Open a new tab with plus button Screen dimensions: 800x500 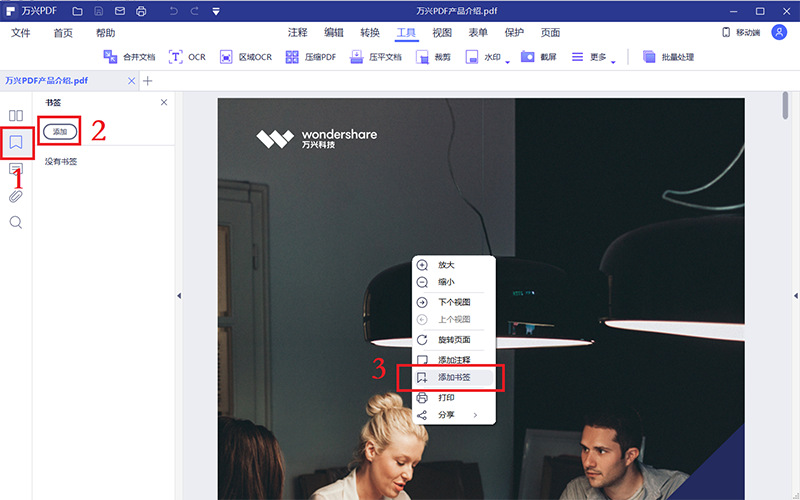[x=148, y=81]
